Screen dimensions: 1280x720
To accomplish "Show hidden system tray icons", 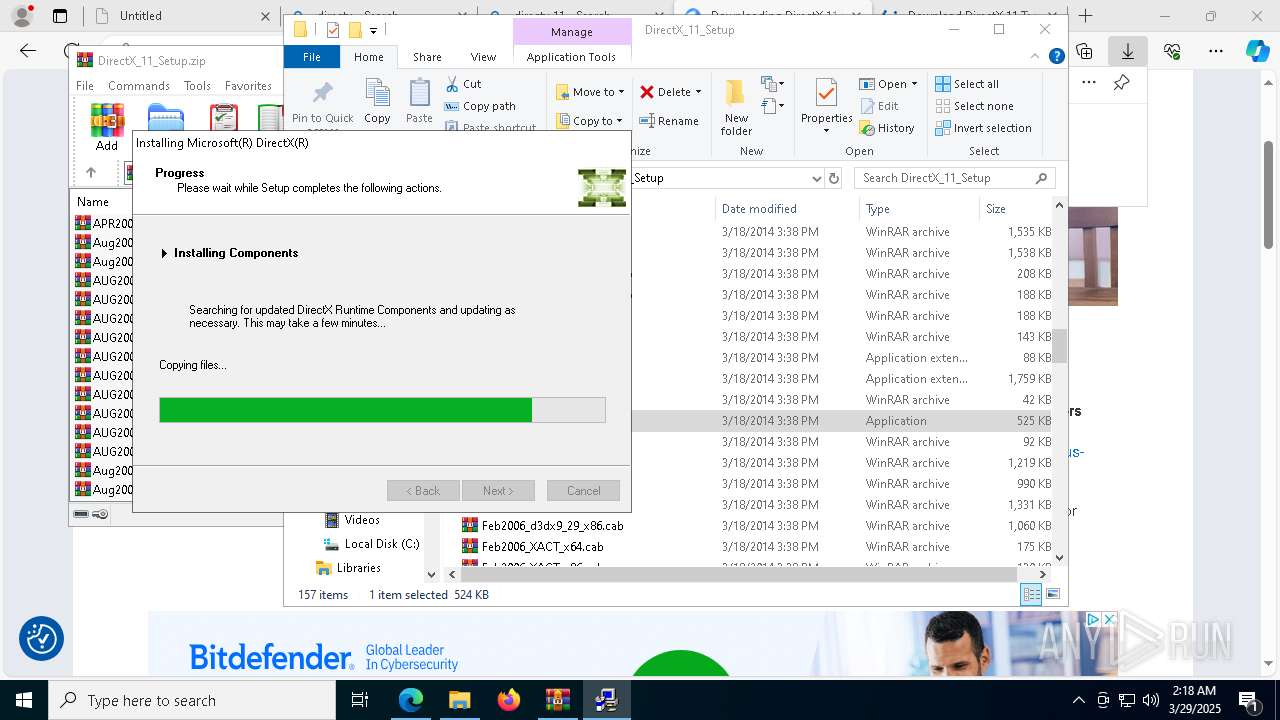I will [1078, 700].
